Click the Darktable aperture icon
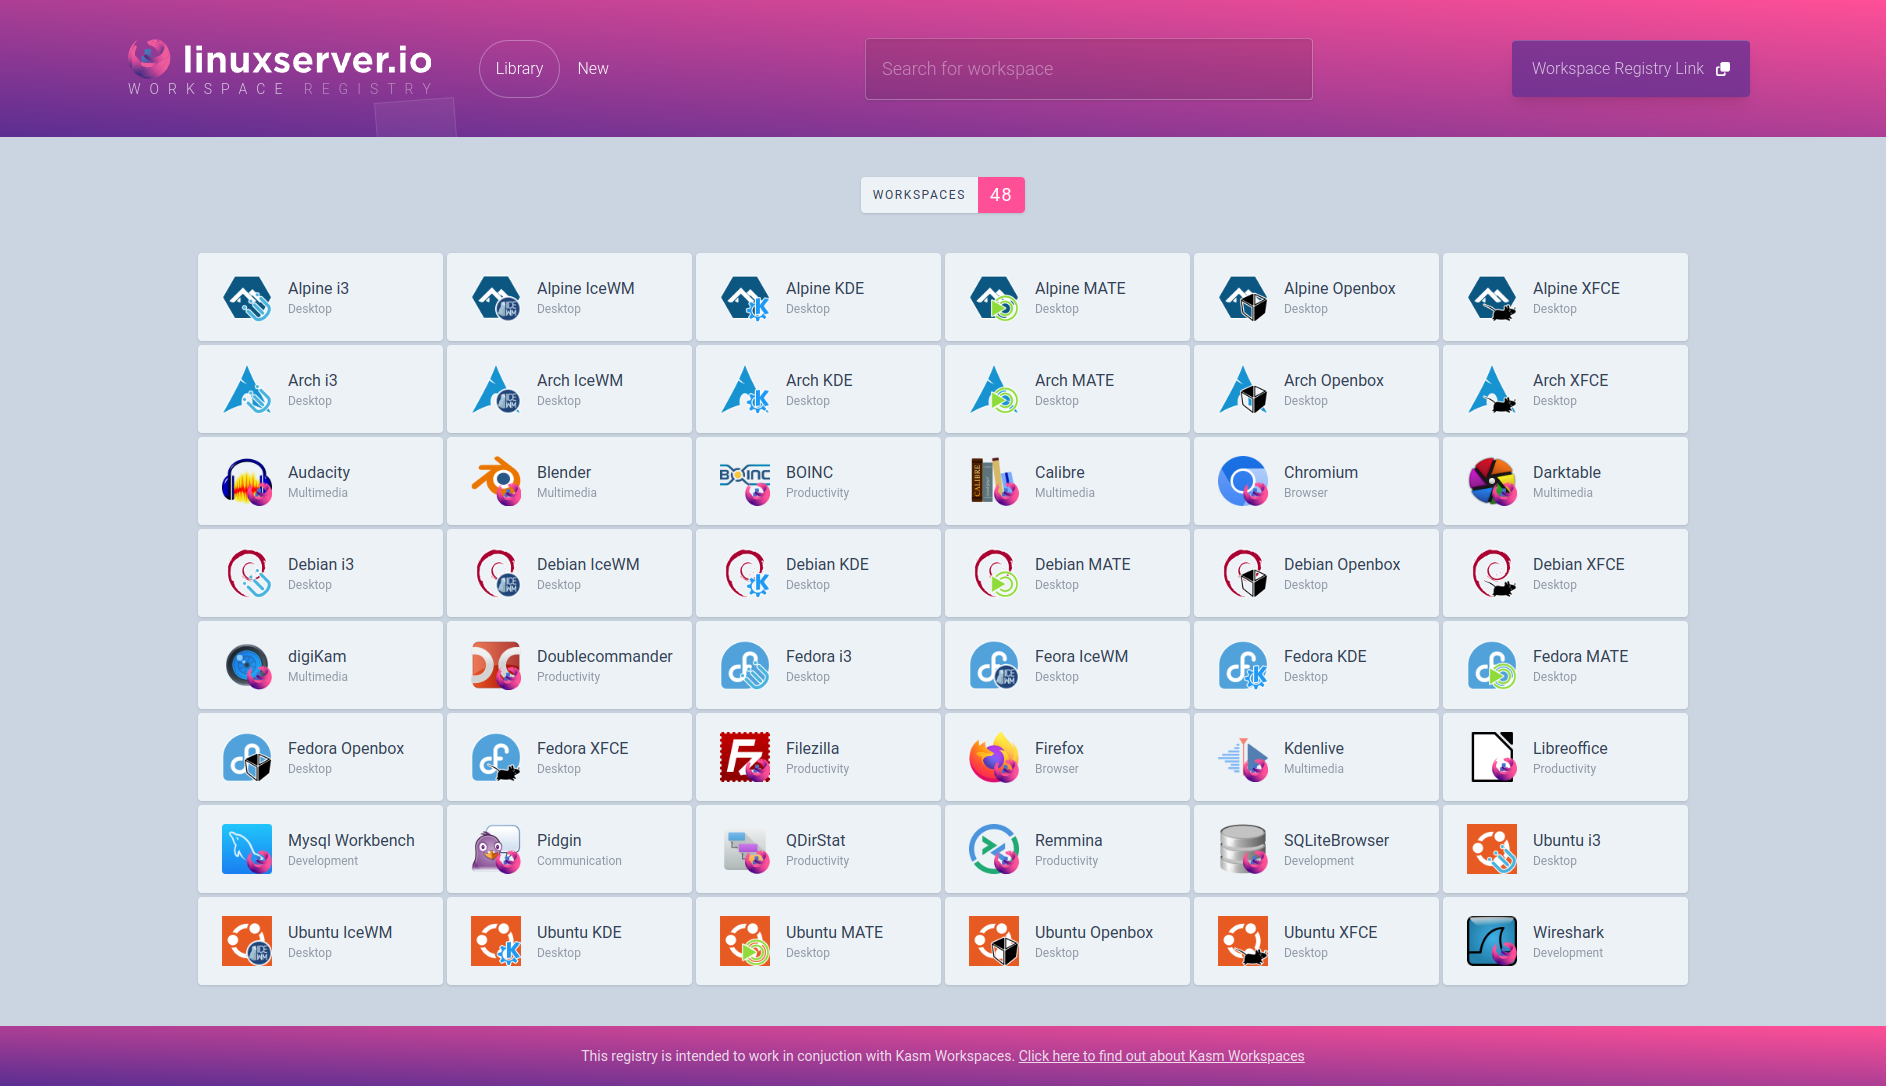 tap(1492, 481)
